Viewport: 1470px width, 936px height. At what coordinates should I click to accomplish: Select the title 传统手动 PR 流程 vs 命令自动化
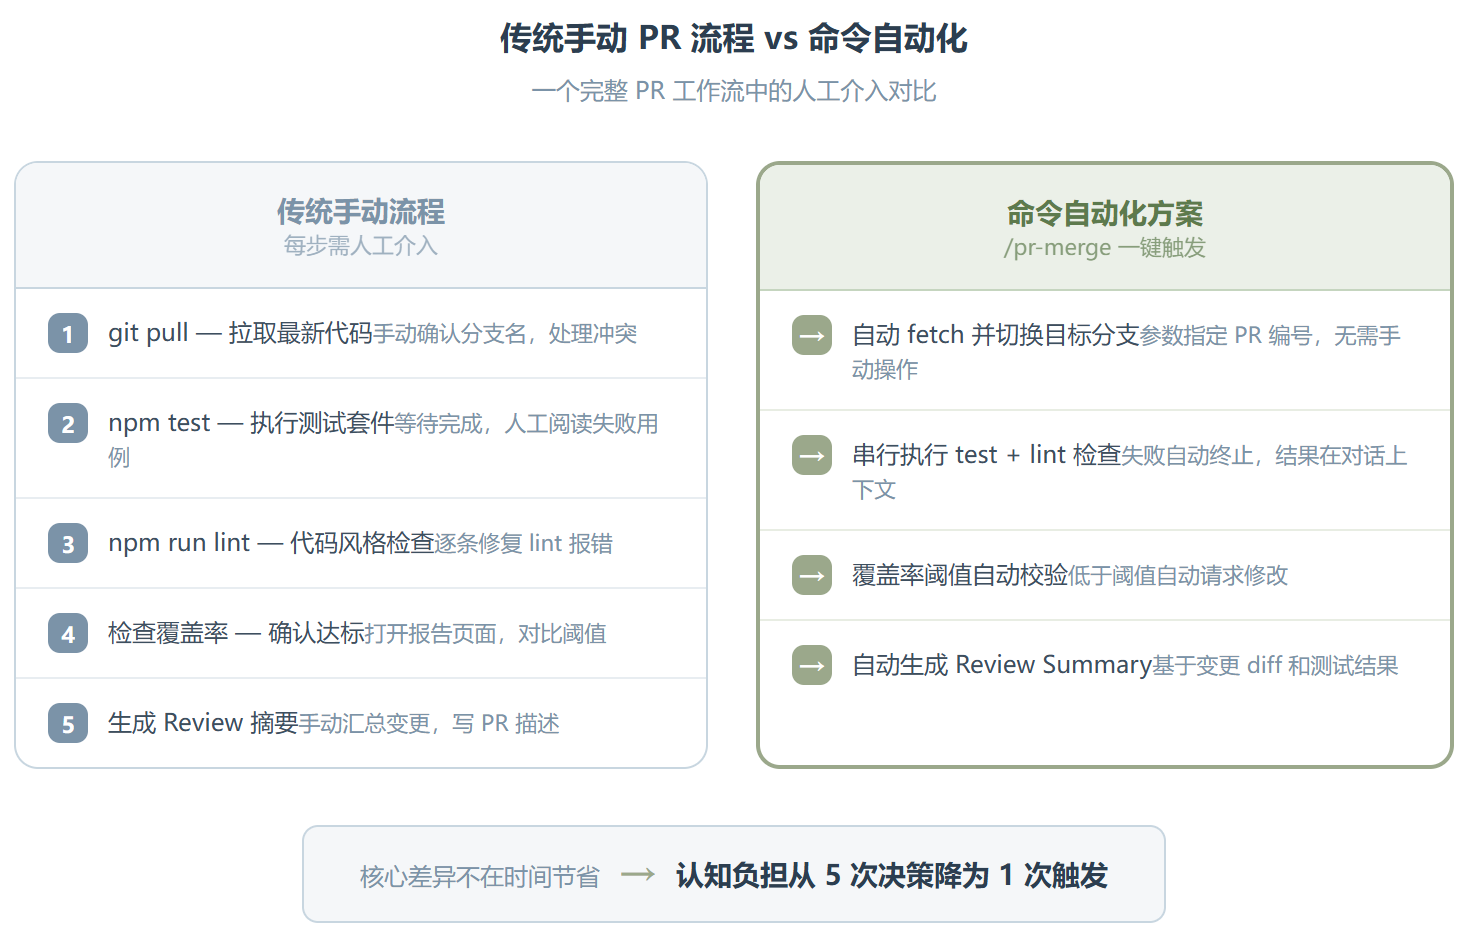coord(734,39)
